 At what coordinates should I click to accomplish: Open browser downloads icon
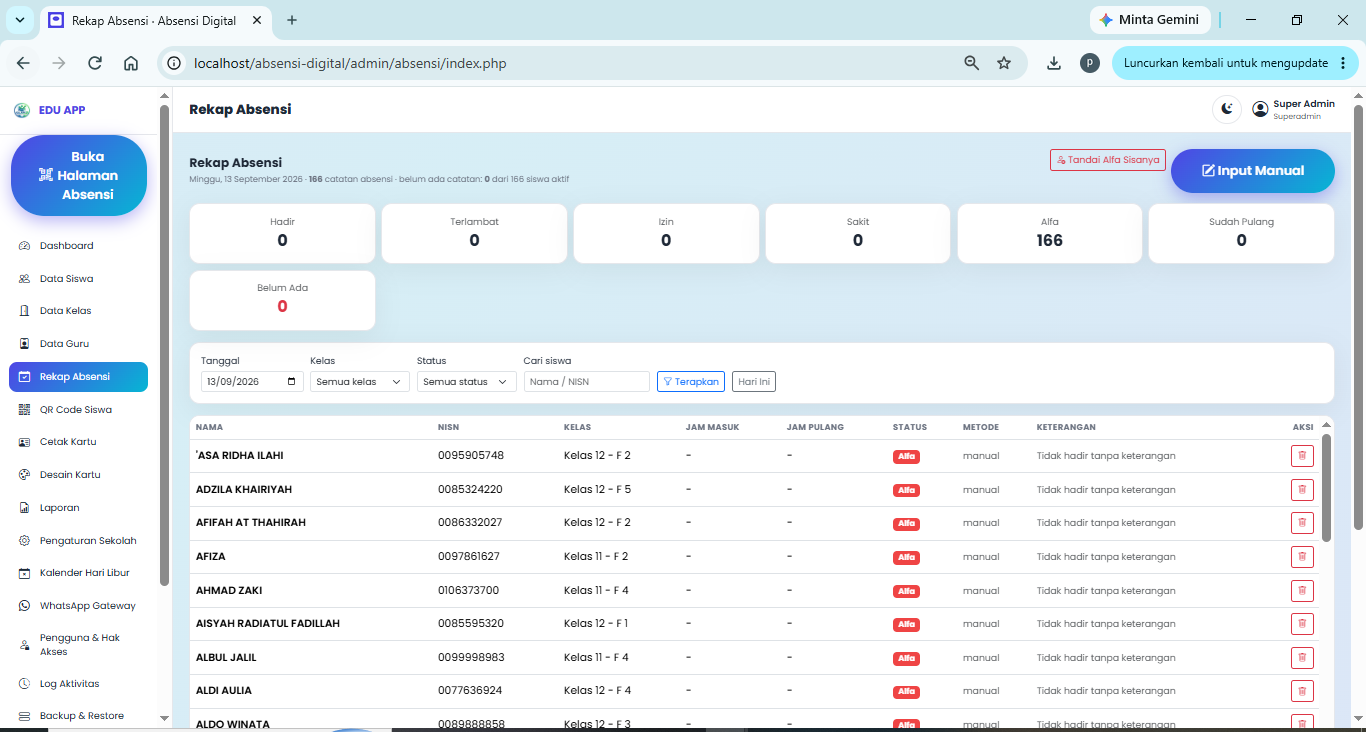(1054, 63)
